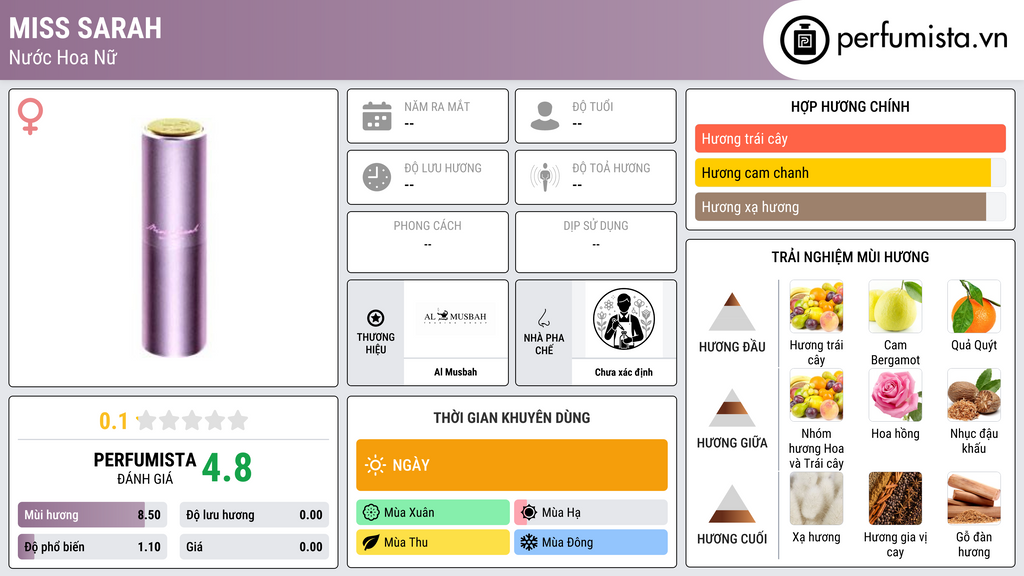Select the Gỗ đàn hương note image
1024x576 pixels.
[974, 499]
